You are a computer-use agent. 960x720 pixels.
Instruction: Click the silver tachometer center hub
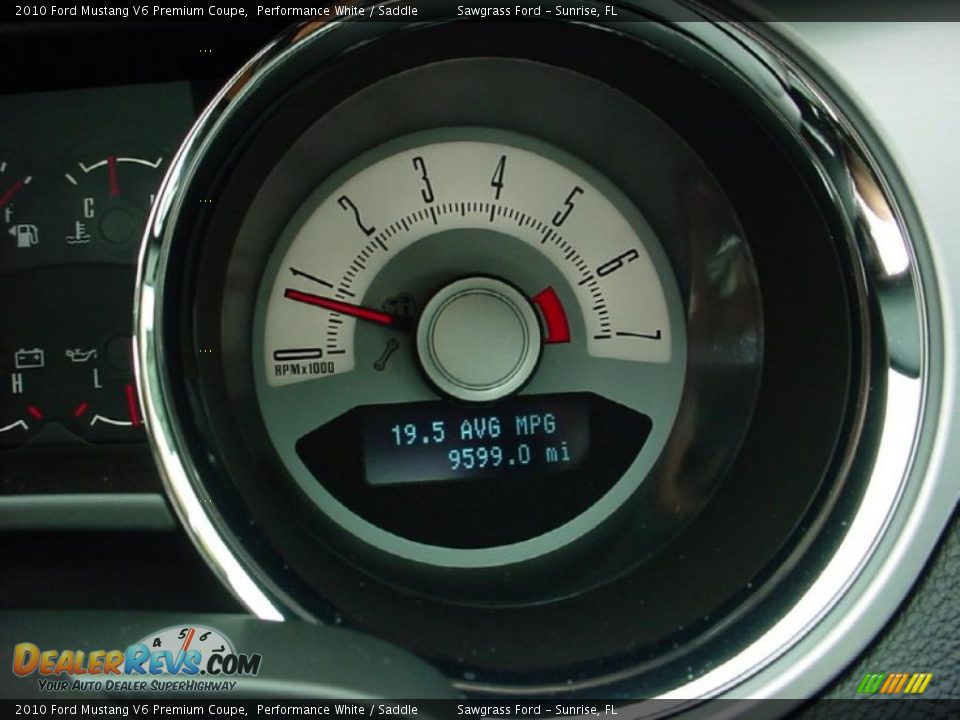click(x=478, y=339)
